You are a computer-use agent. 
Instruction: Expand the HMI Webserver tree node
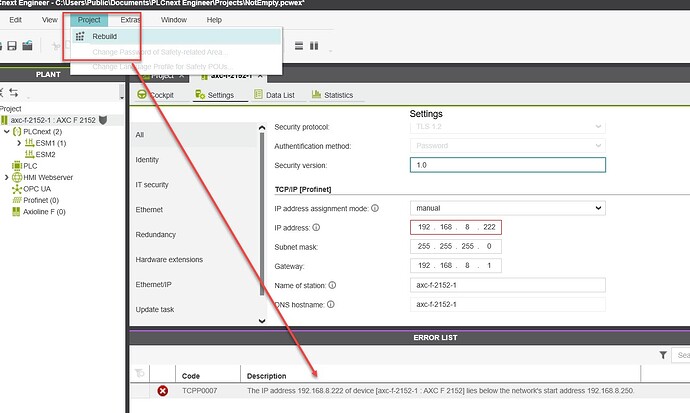click(7, 177)
